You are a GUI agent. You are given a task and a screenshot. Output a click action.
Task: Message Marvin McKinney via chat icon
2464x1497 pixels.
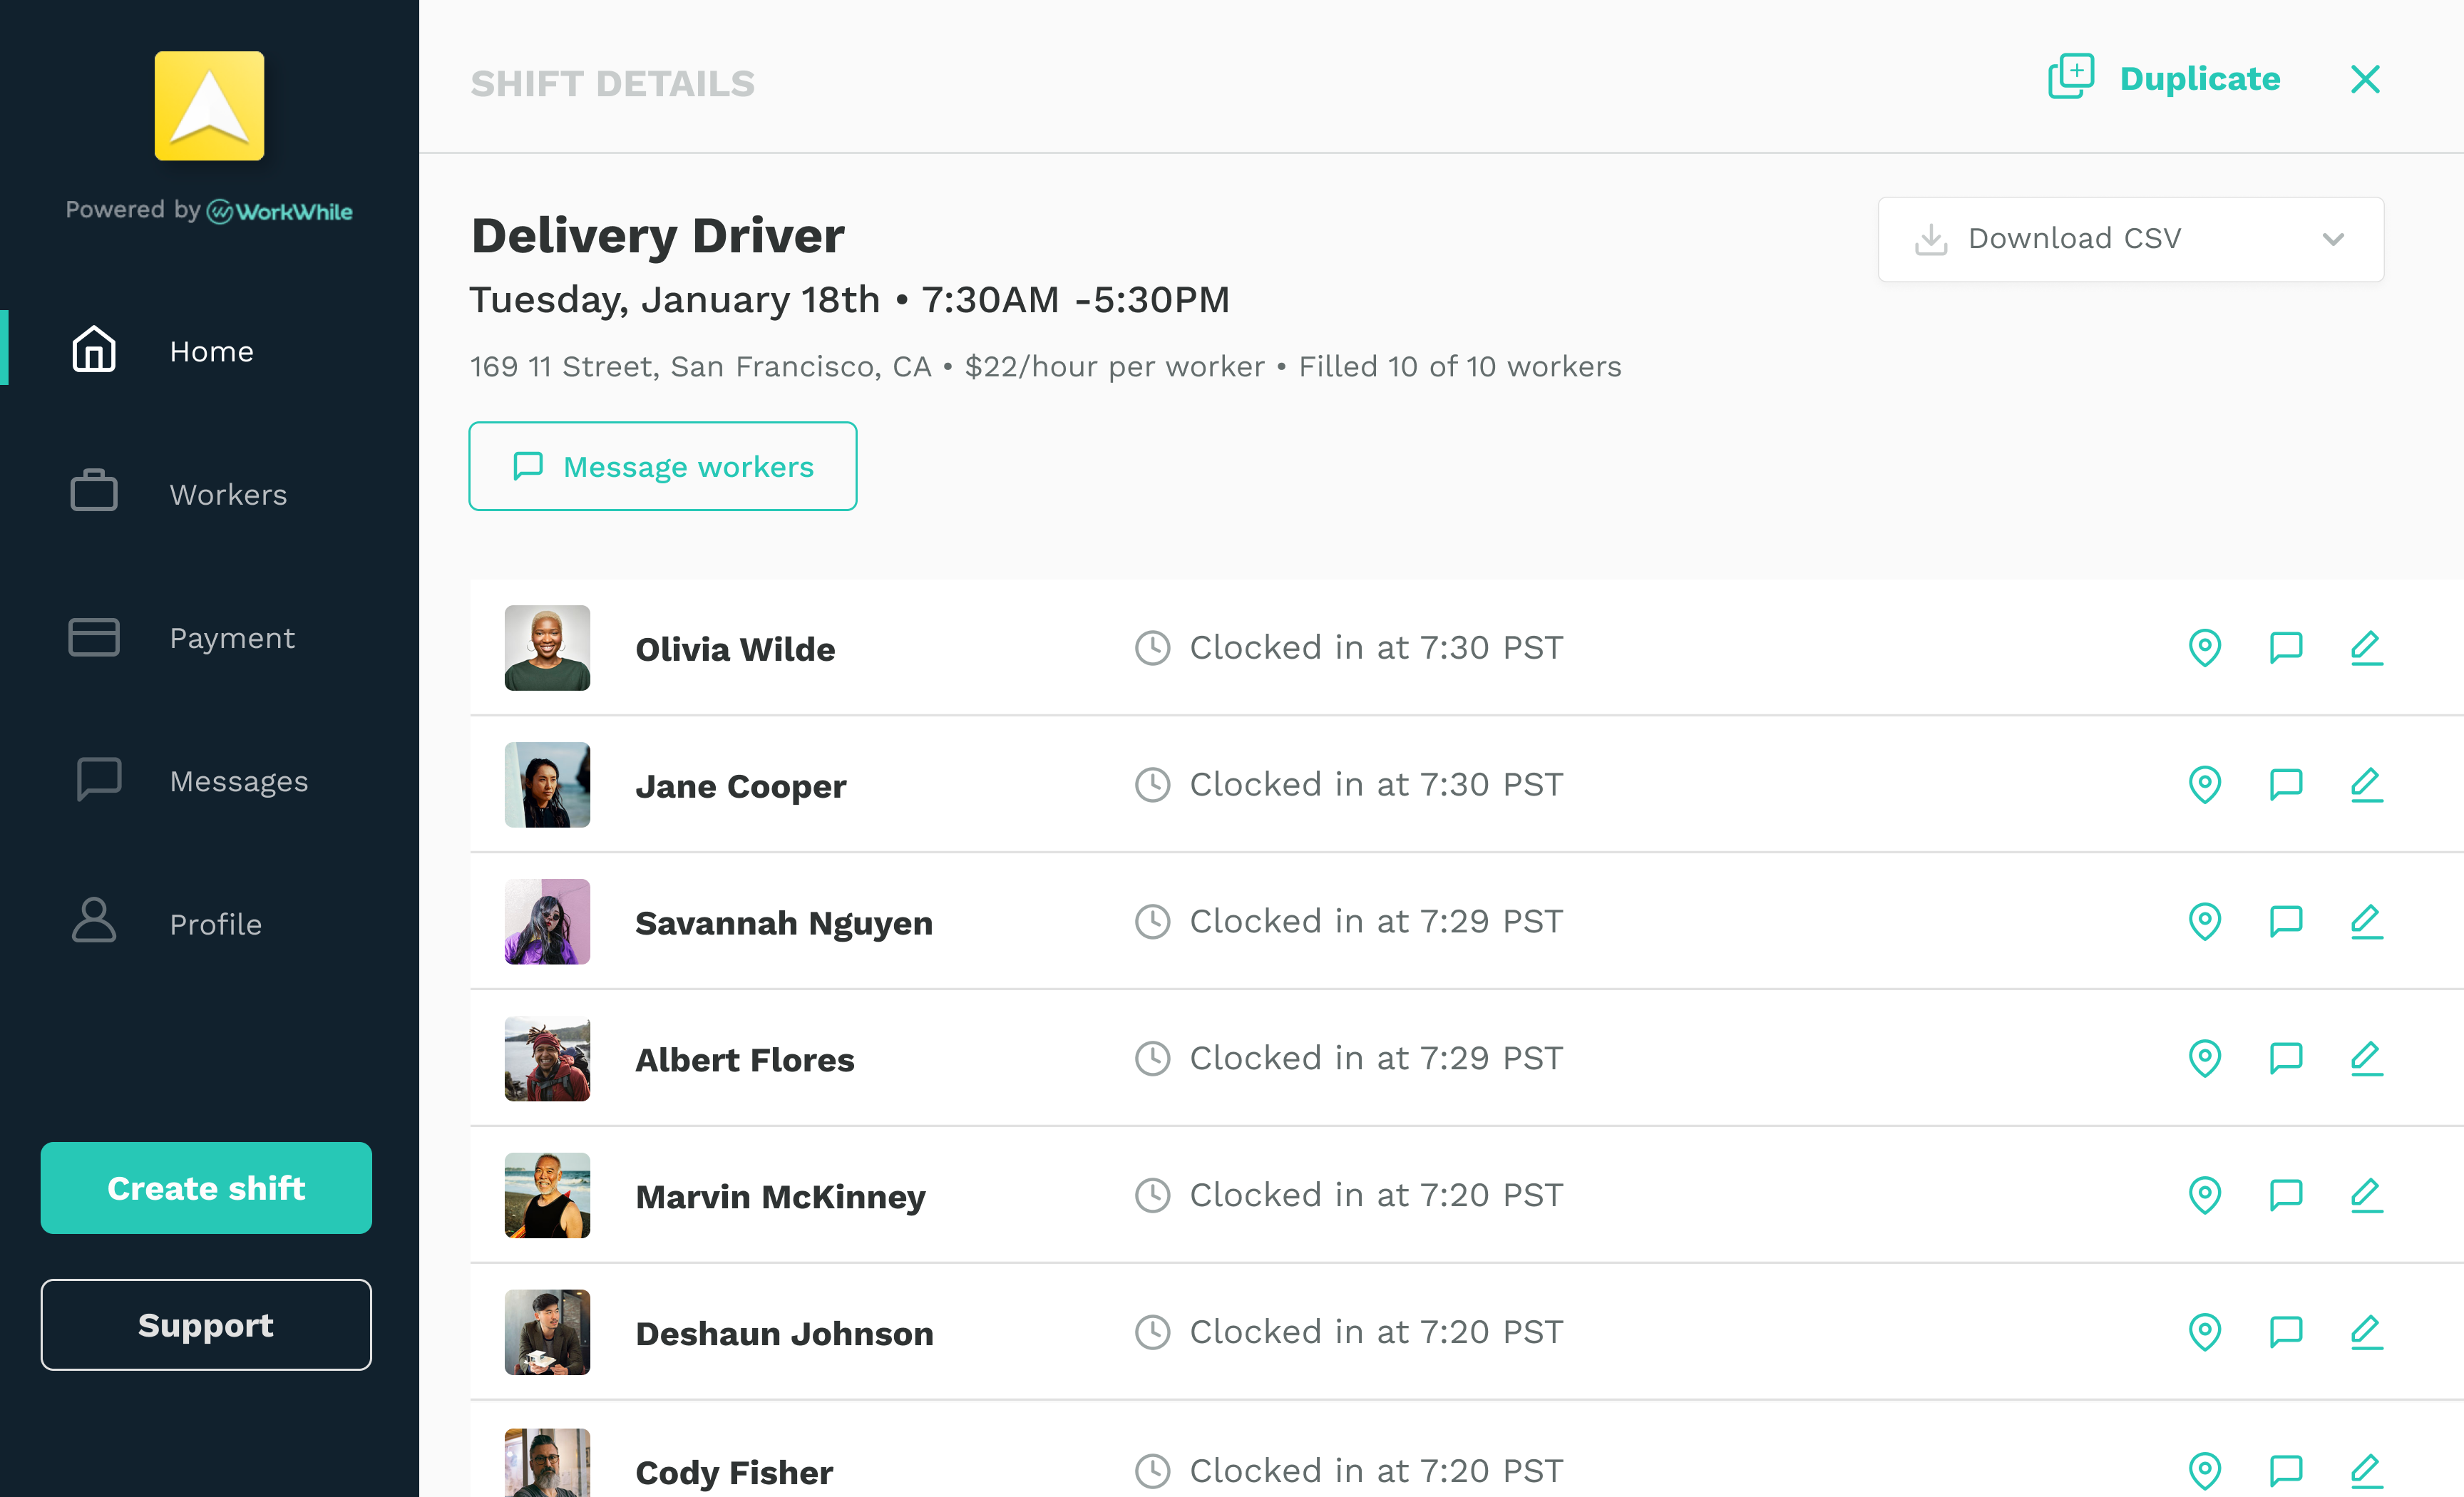(2285, 1195)
